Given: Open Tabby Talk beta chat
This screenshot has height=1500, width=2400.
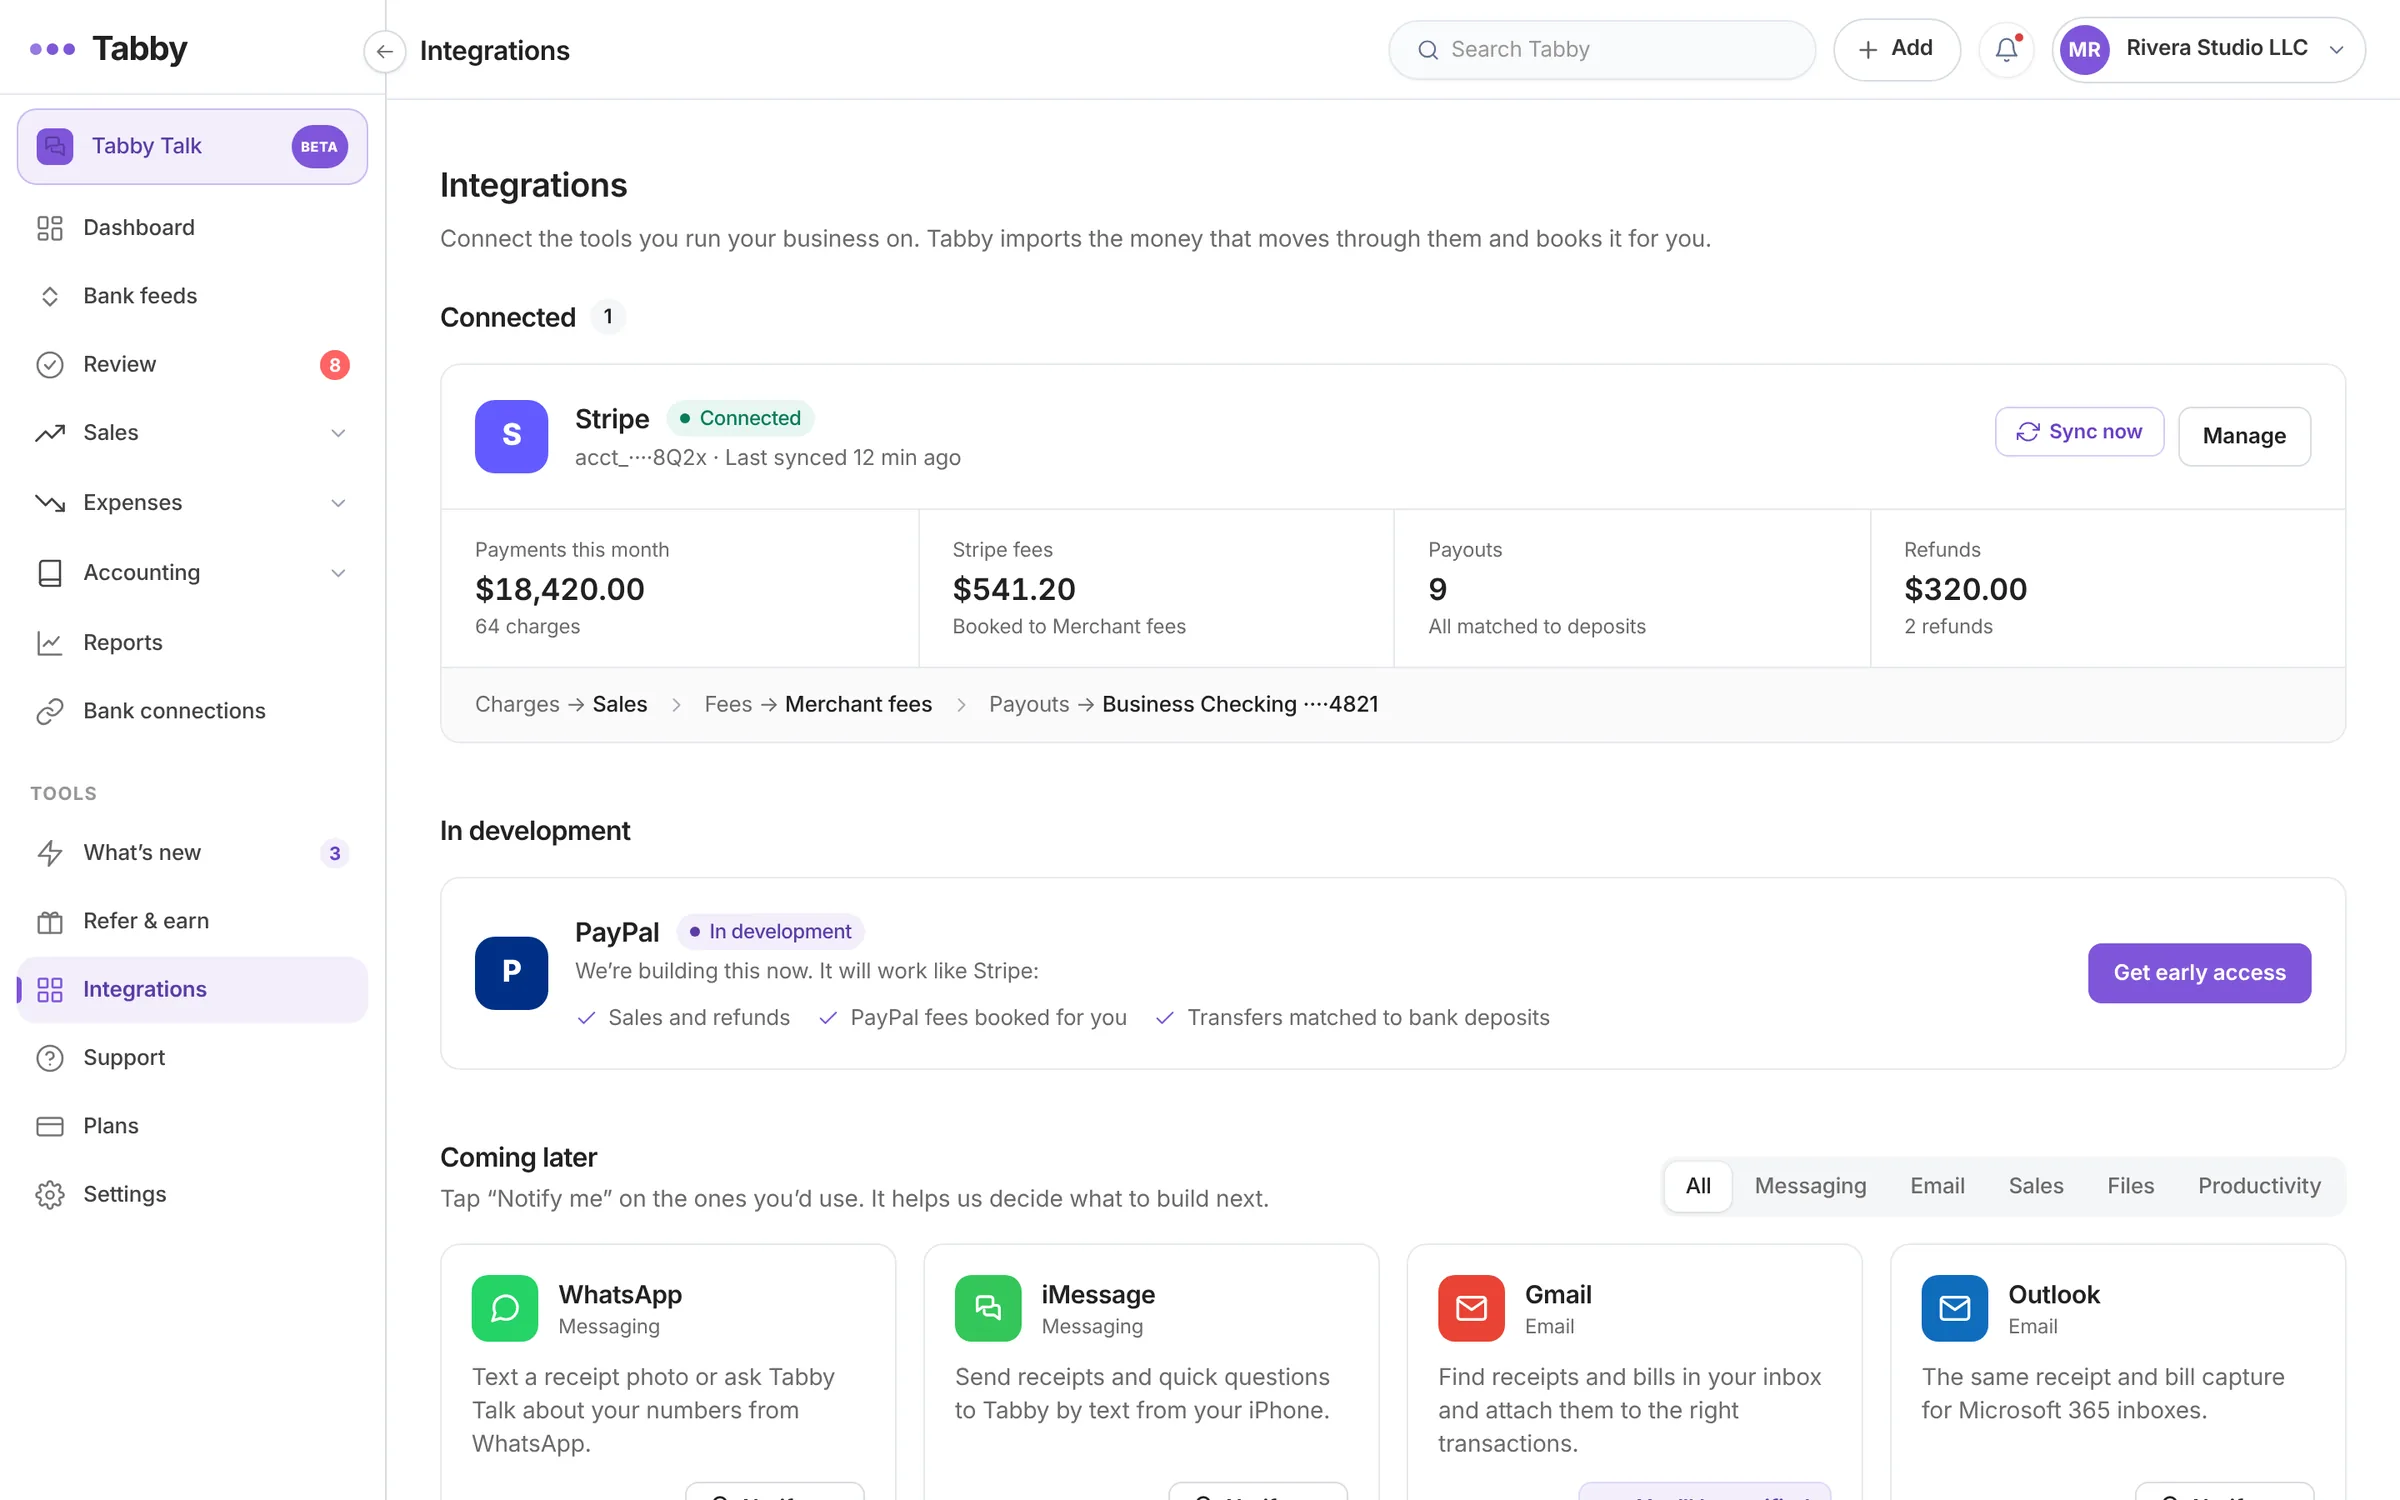Looking at the screenshot, I should tap(192, 146).
